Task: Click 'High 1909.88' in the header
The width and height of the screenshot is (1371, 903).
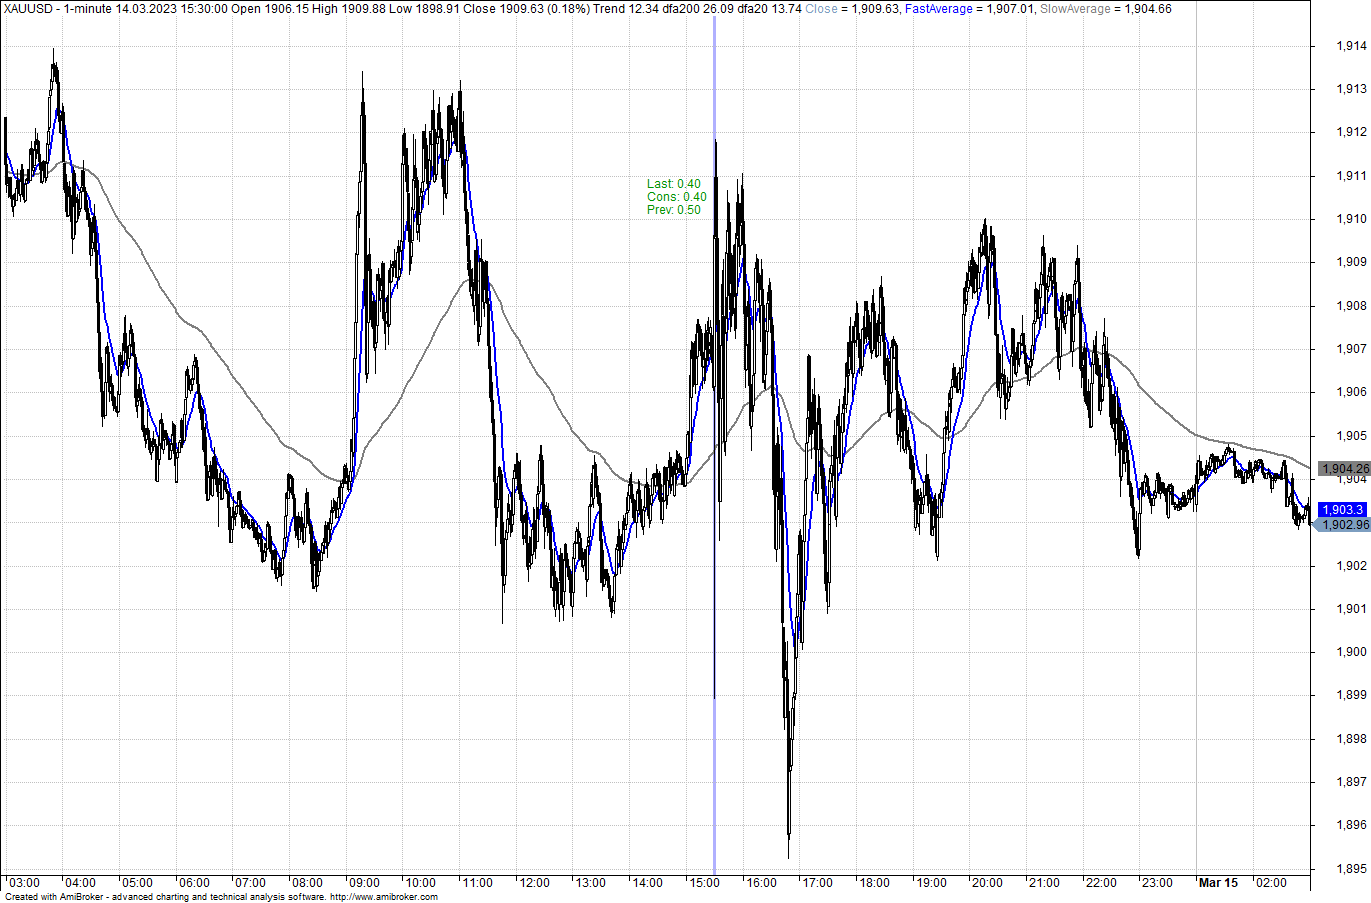Action: click(x=350, y=9)
